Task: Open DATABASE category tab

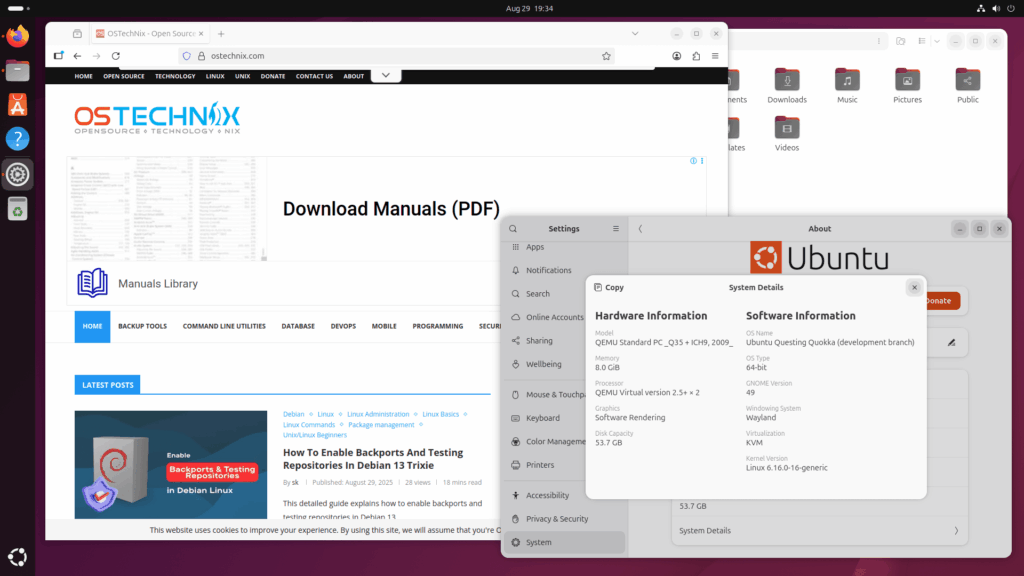Action: point(298,327)
